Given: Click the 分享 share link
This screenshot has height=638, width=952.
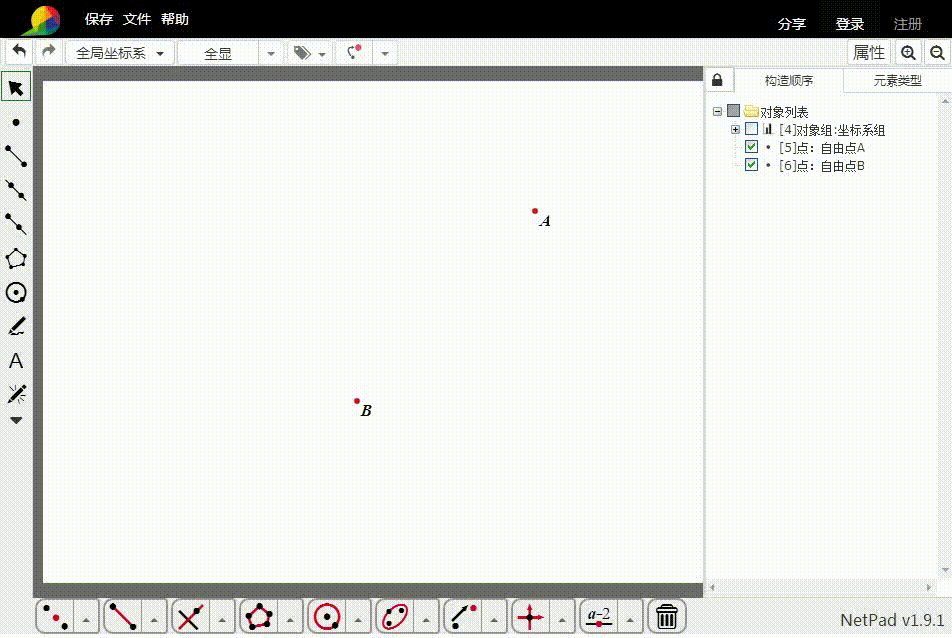Looking at the screenshot, I should click(x=792, y=24).
